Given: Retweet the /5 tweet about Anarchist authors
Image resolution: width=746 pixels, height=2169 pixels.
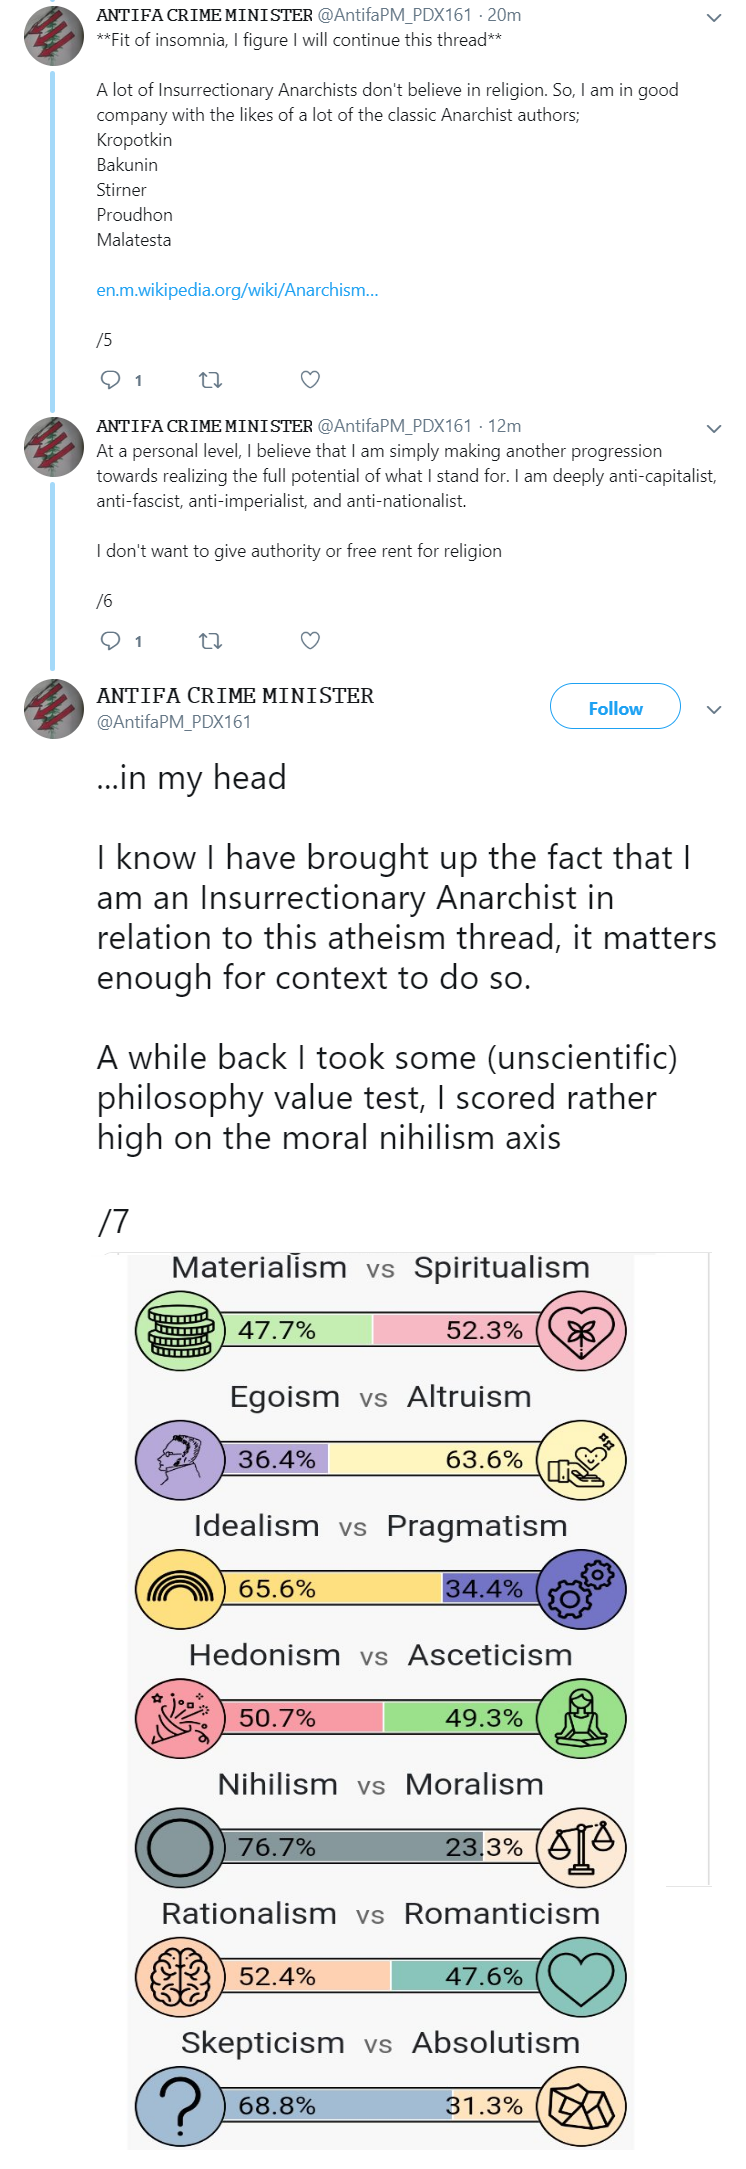Looking at the screenshot, I should click(210, 379).
